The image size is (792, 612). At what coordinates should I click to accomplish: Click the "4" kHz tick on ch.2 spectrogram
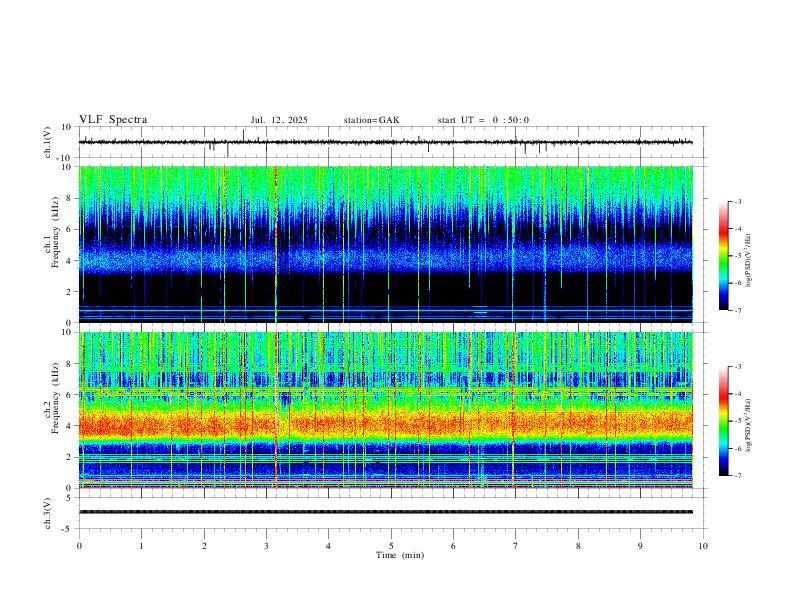(x=69, y=426)
